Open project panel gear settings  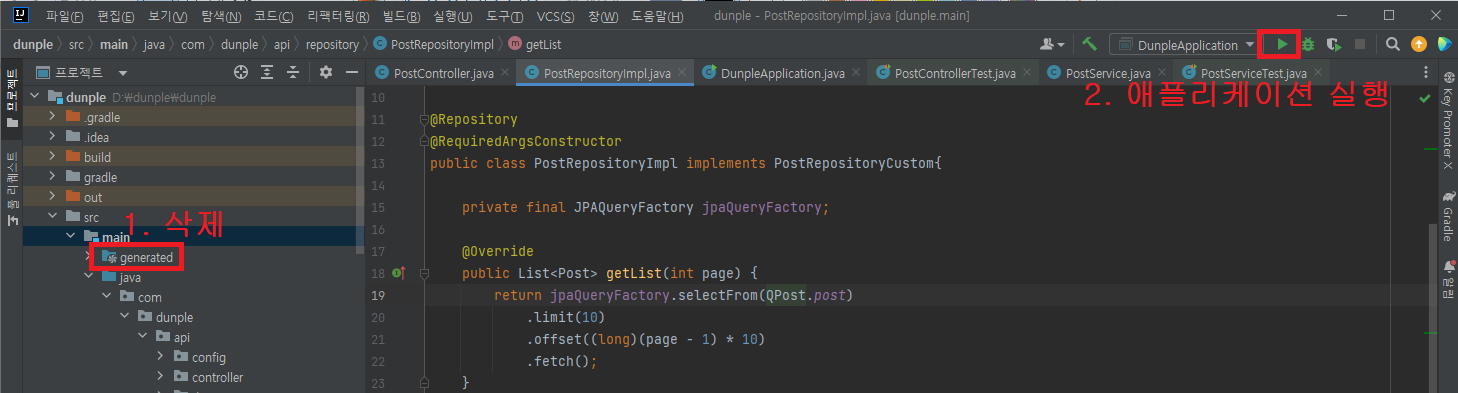pos(325,72)
